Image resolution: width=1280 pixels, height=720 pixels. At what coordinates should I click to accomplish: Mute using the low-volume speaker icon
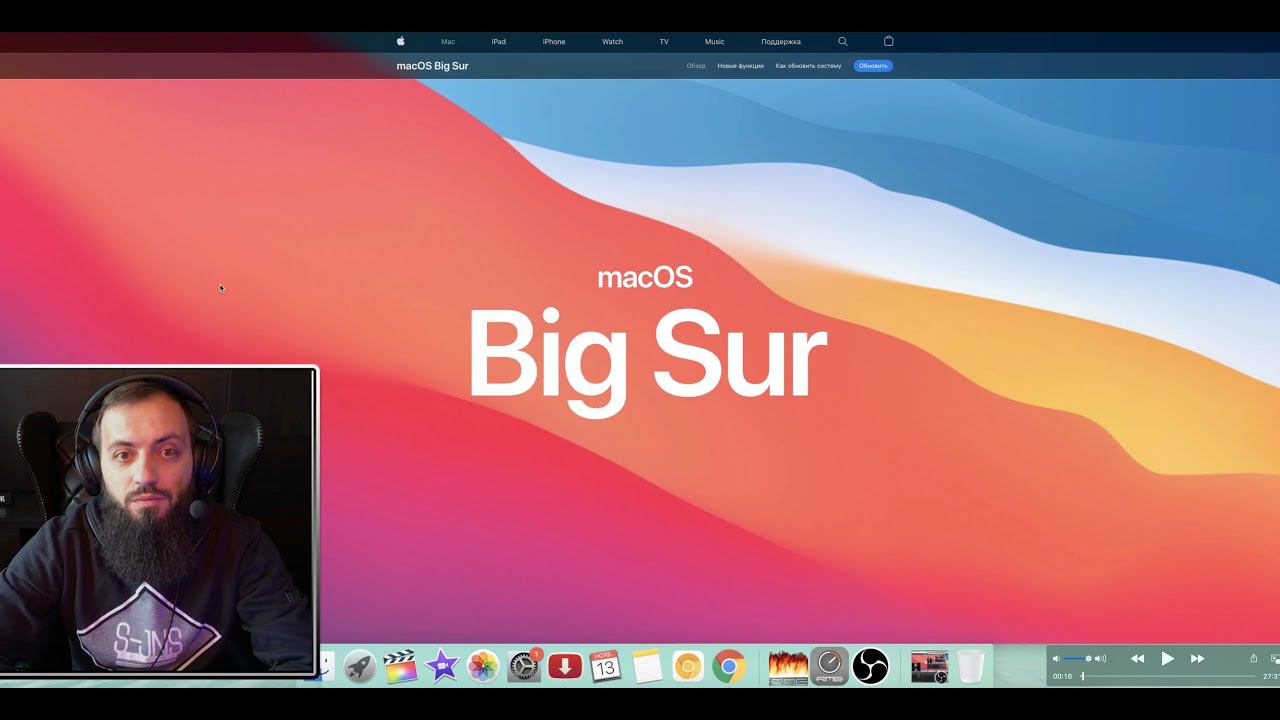click(1056, 659)
